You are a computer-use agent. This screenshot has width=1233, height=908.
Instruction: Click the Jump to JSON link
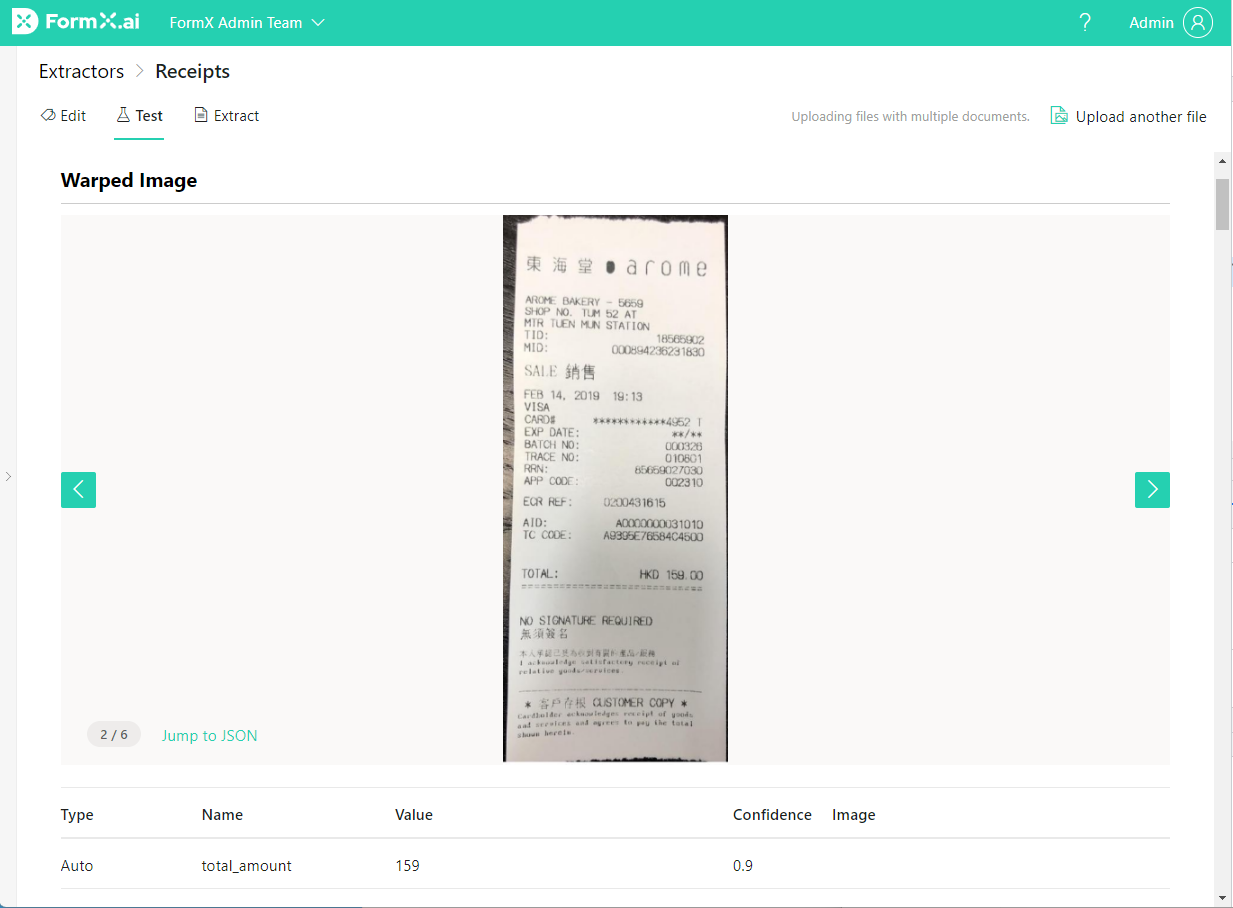[x=210, y=736]
